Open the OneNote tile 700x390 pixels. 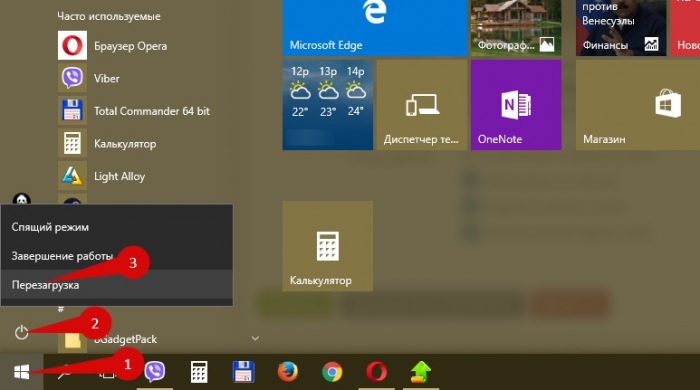tap(516, 105)
